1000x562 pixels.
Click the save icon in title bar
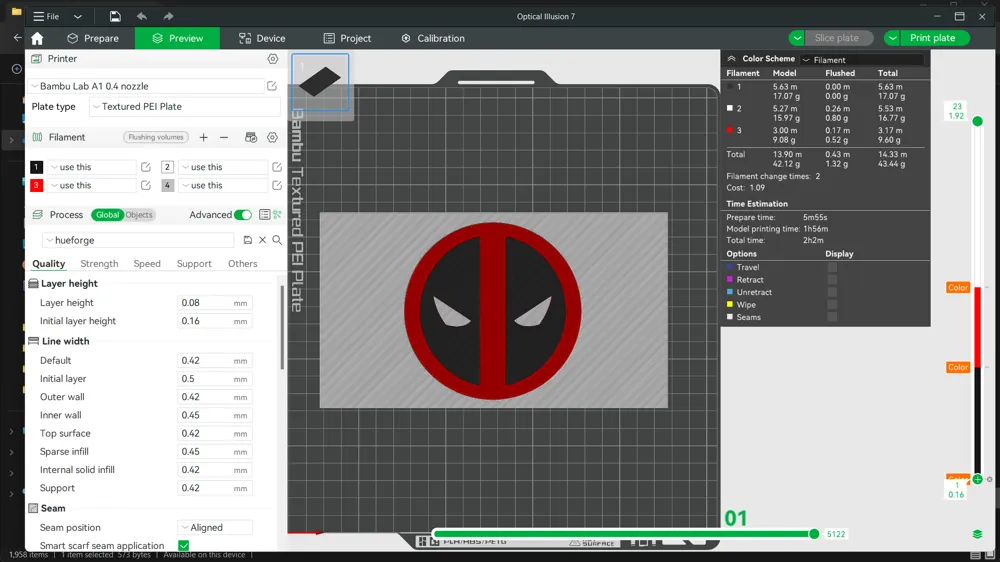115,17
